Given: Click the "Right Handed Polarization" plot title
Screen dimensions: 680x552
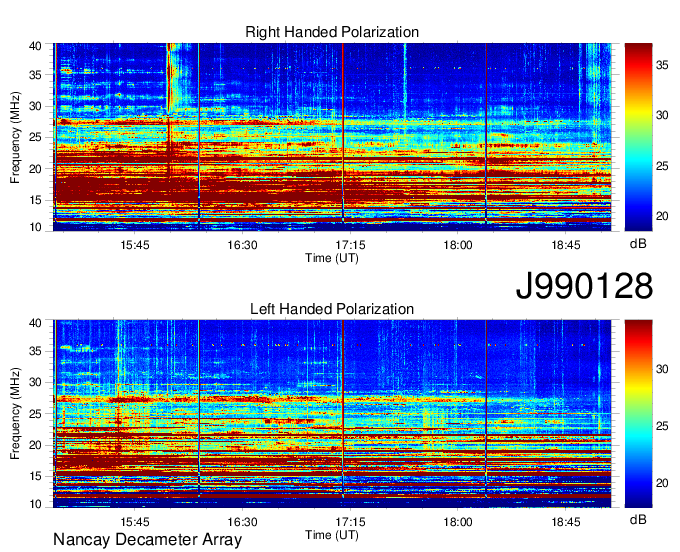Looking at the screenshot, I should [x=332, y=32].
